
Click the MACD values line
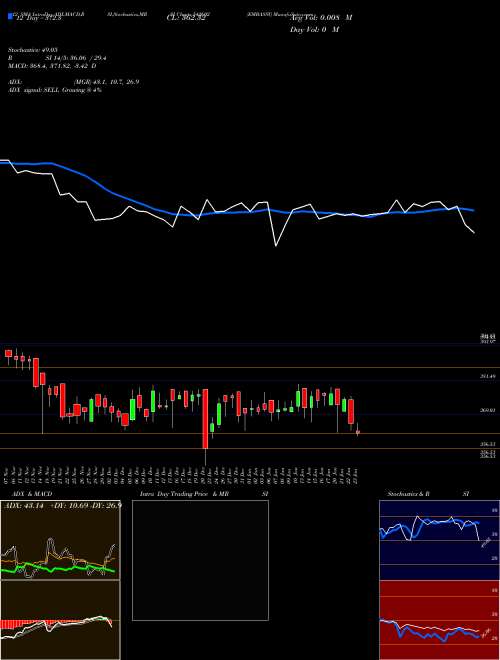tap(52, 66)
